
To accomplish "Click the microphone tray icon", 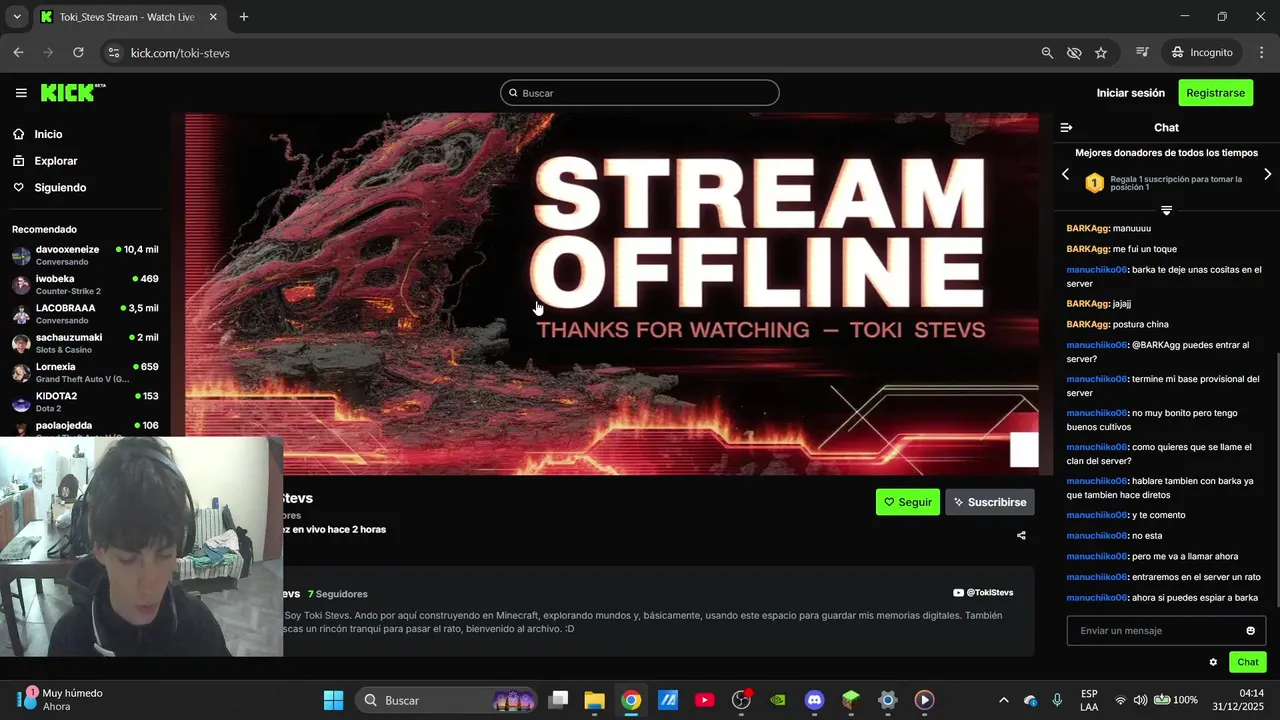I will pos(1057,700).
